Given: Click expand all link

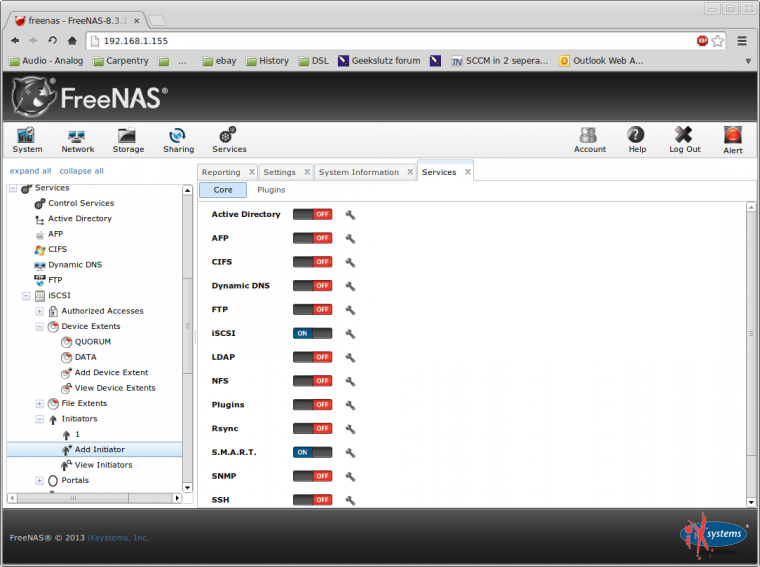Looking at the screenshot, I should click(x=31, y=171).
